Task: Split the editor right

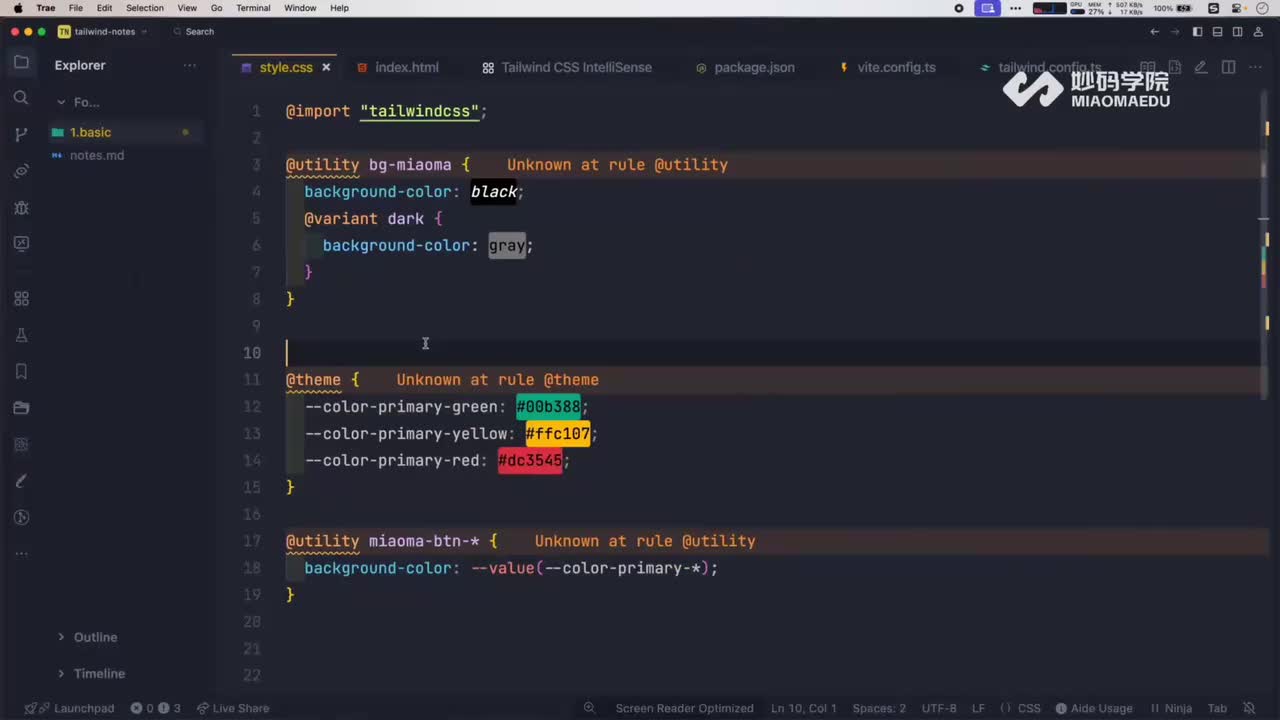Action: (x=1228, y=67)
